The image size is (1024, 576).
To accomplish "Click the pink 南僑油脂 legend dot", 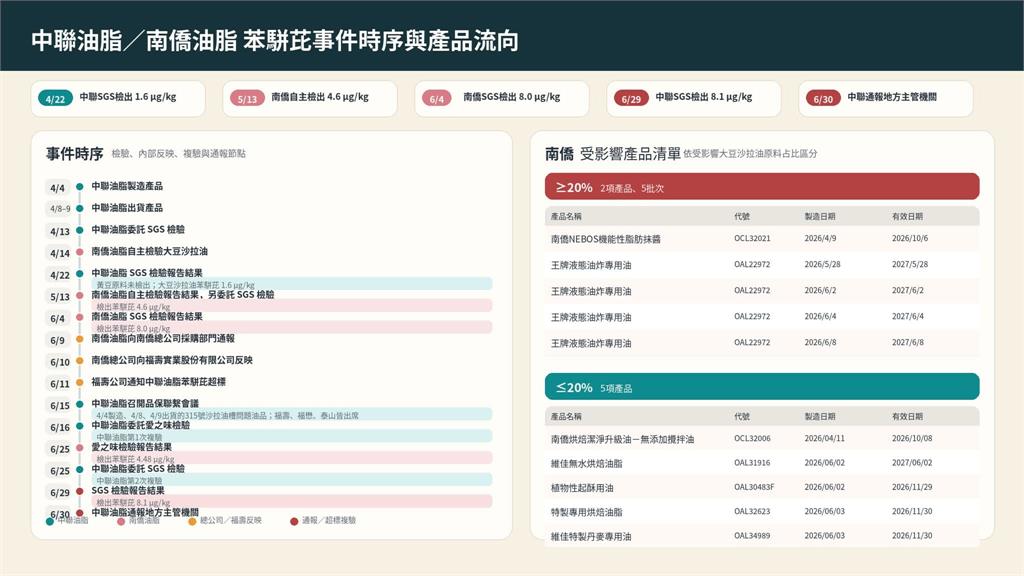I will tap(121, 521).
